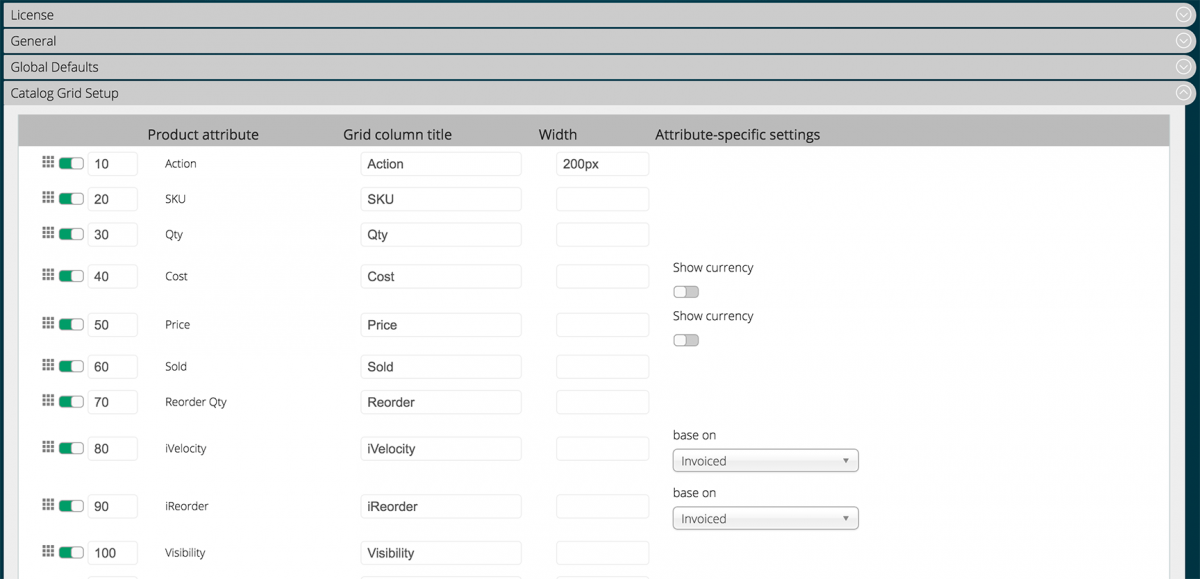Select the drag handle for the Qty row
This screenshot has height=579, width=1200.
[x=48, y=233]
